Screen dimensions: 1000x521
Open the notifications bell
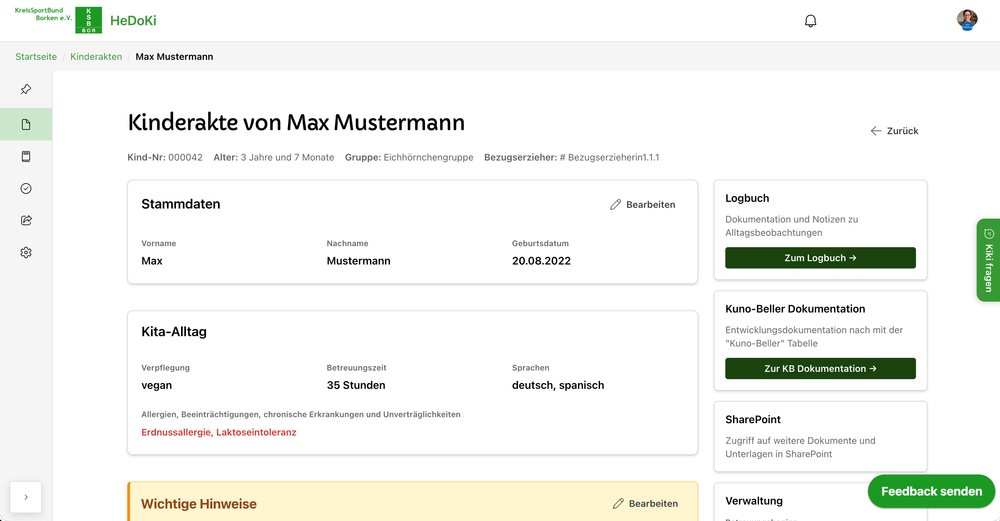[811, 21]
